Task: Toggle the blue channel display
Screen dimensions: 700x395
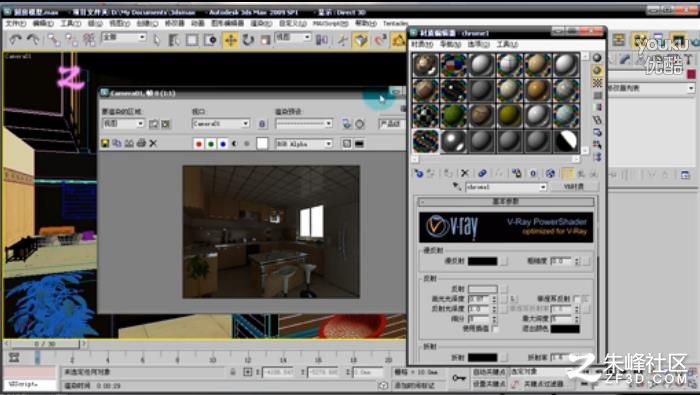Action: (222, 144)
